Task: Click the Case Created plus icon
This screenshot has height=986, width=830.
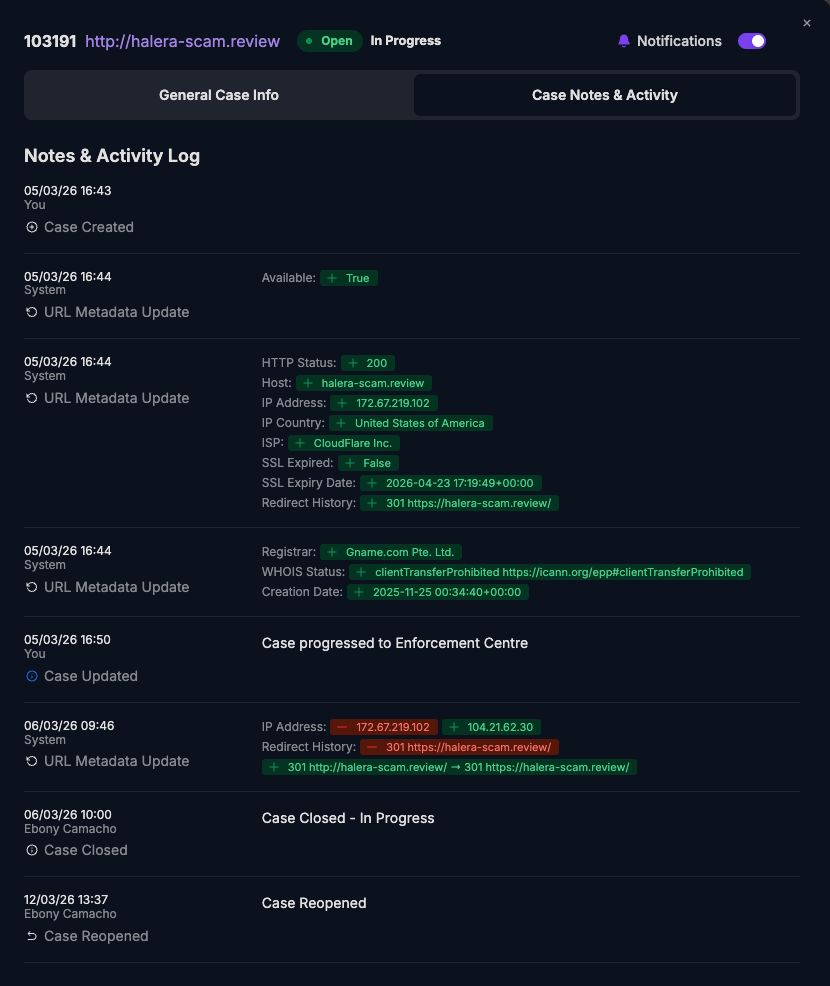Action: click(x=32, y=227)
